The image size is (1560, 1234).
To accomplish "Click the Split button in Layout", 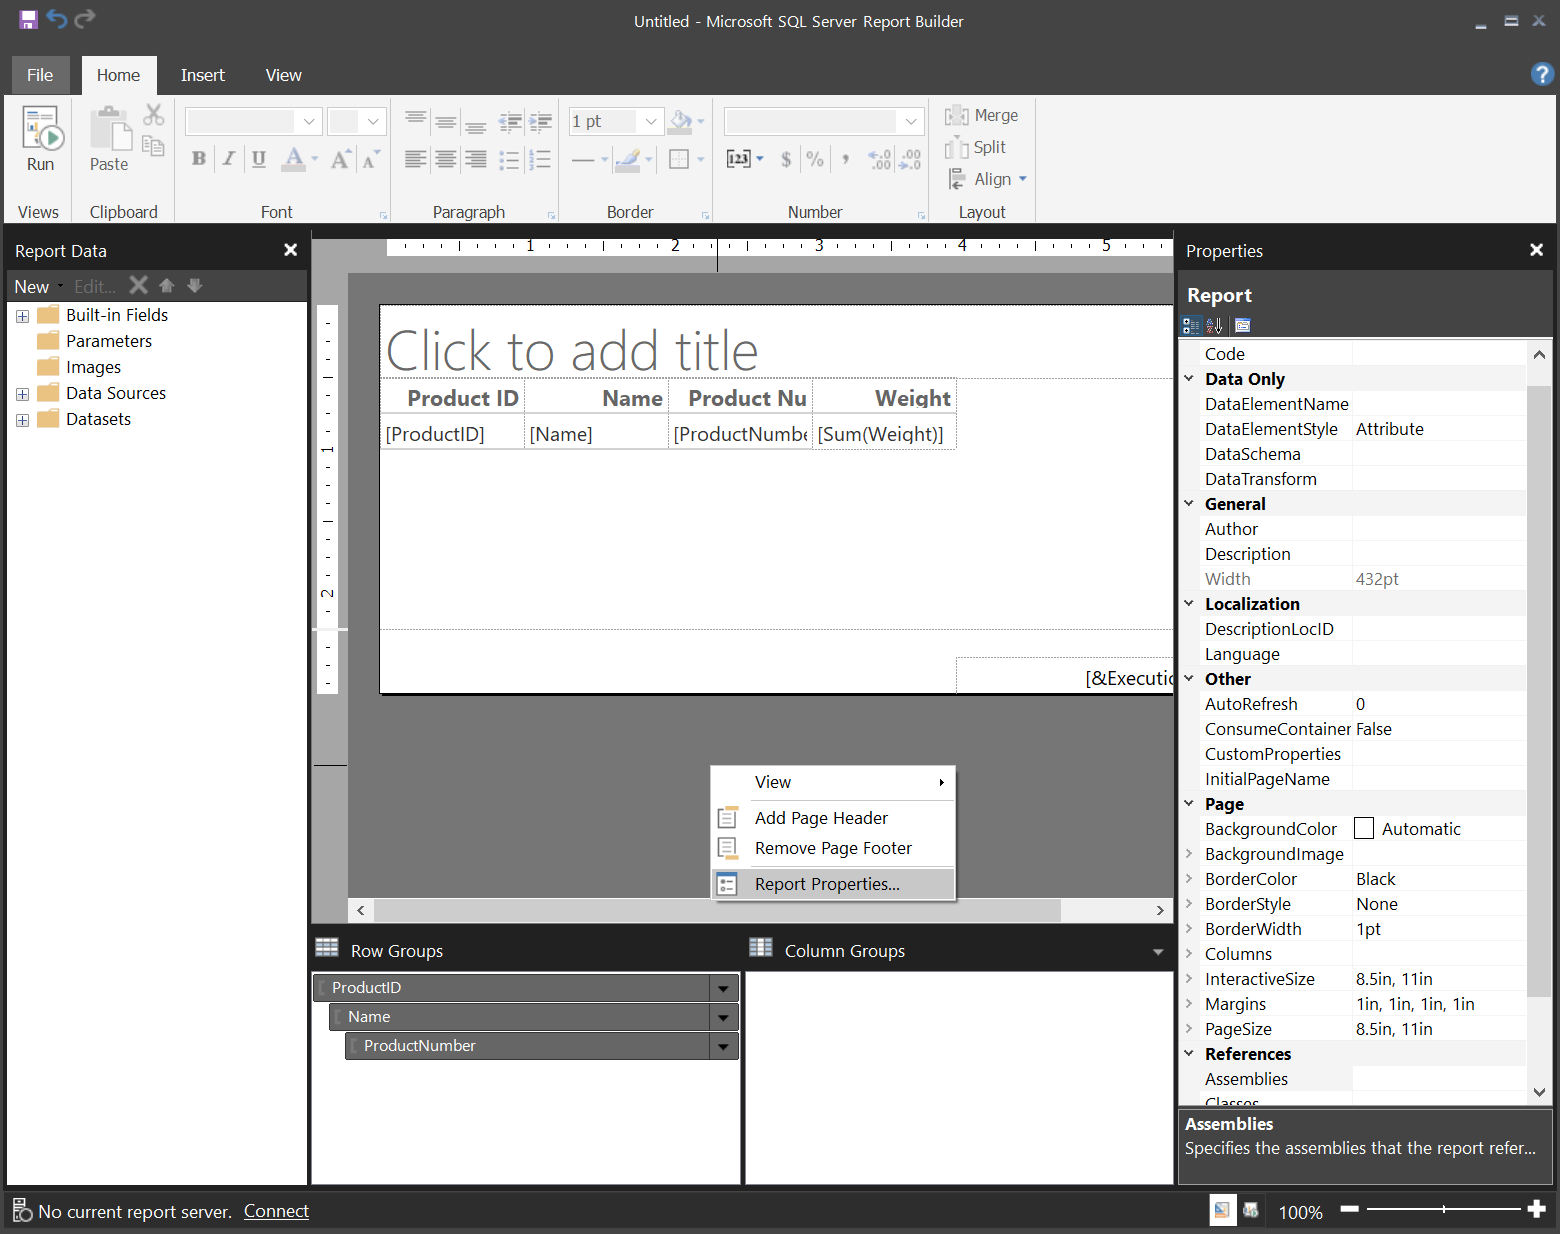I will [976, 147].
